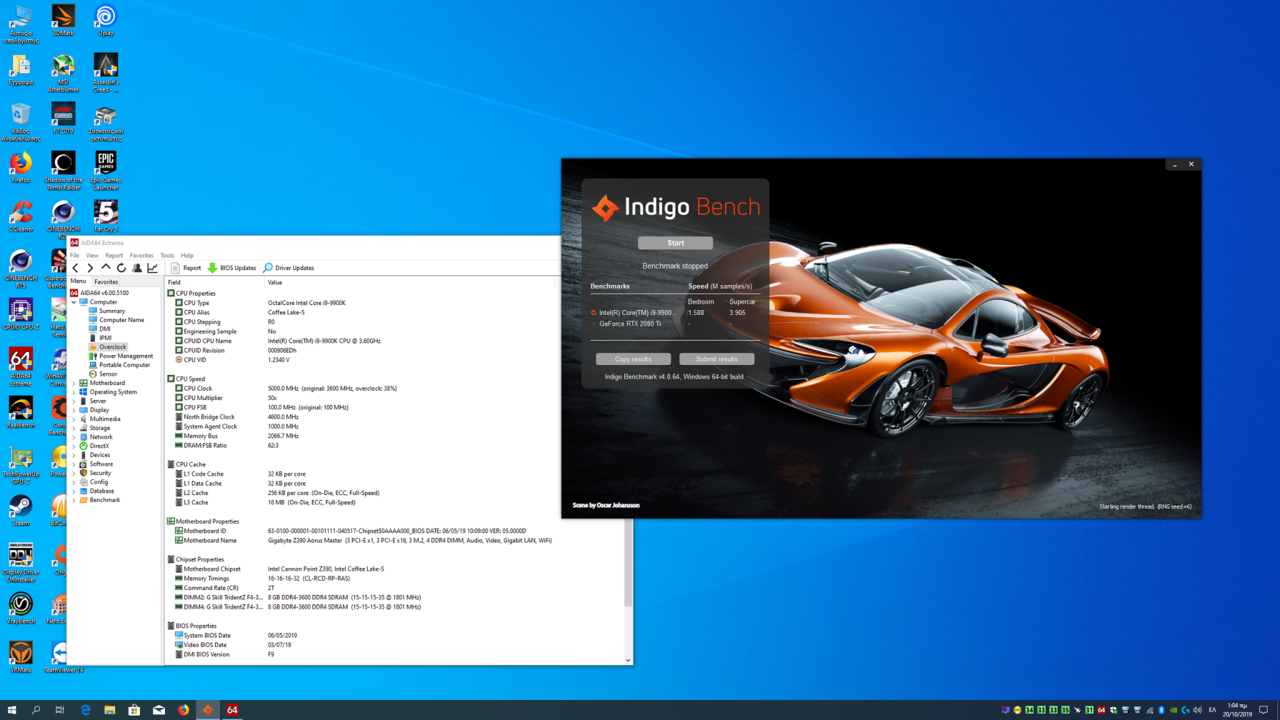Collapse the Computer tree node
This screenshot has height=720, width=1280.
coord(74,302)
